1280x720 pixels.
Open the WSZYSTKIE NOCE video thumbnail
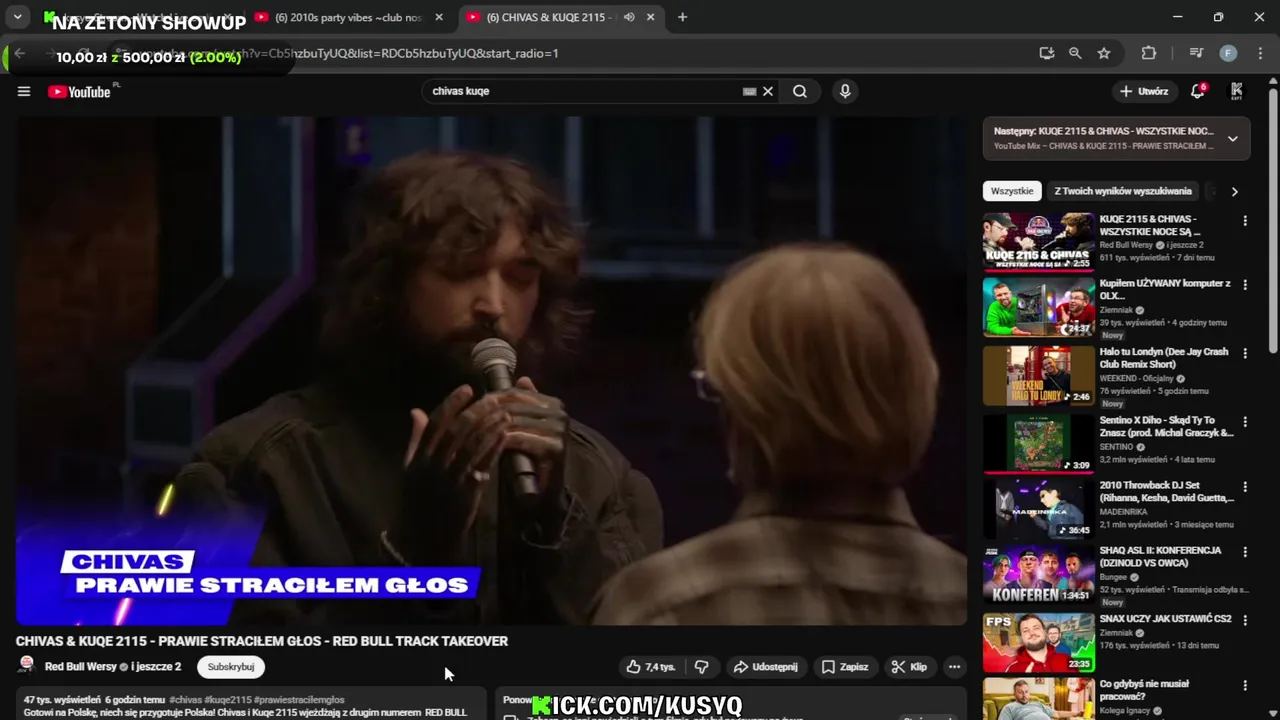(x=1038, y=242)
